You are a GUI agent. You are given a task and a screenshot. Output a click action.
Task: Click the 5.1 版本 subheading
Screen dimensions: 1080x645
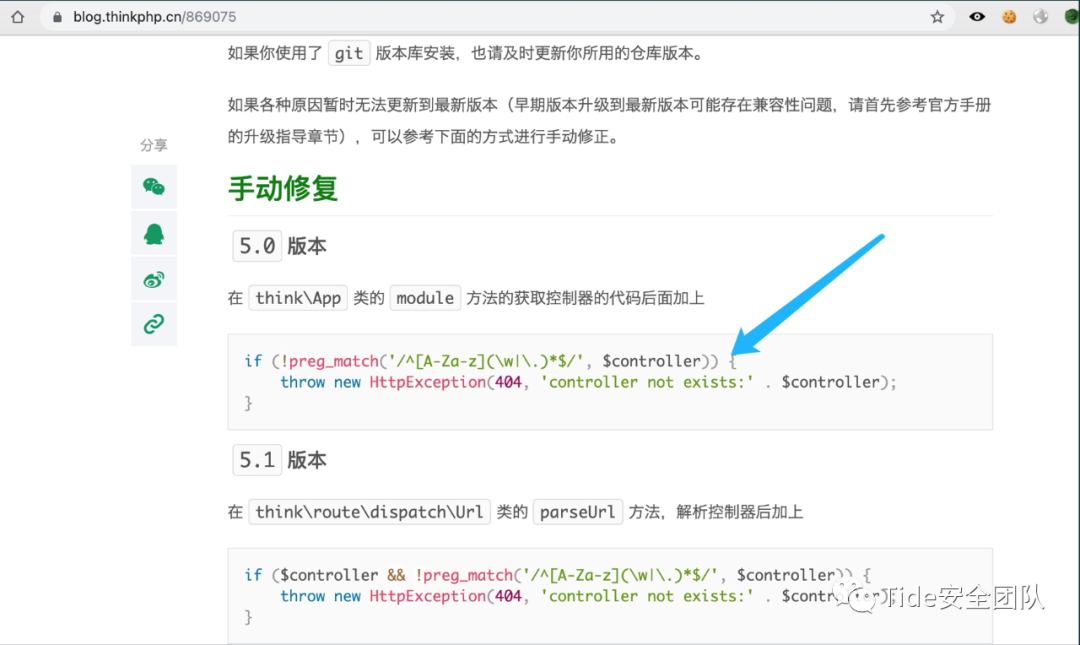point(280,460)
